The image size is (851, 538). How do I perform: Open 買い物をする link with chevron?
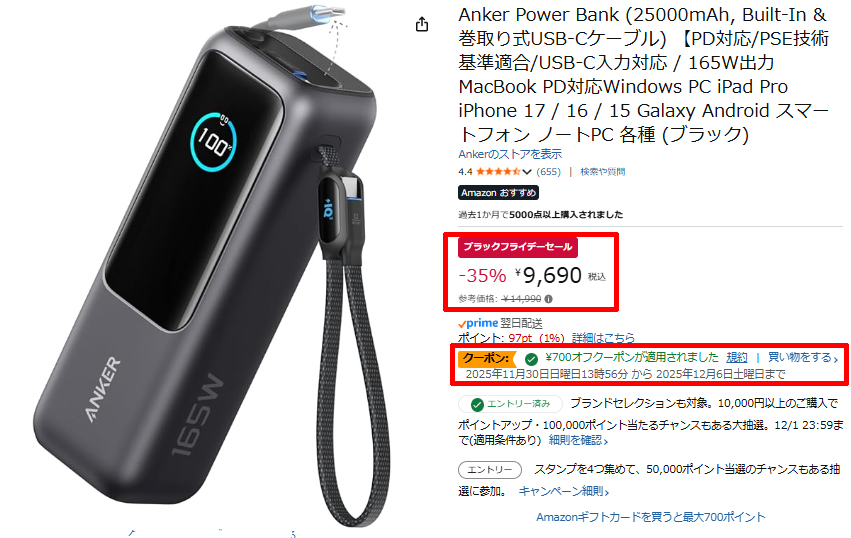pyautogui.click(x=803, y=358)
